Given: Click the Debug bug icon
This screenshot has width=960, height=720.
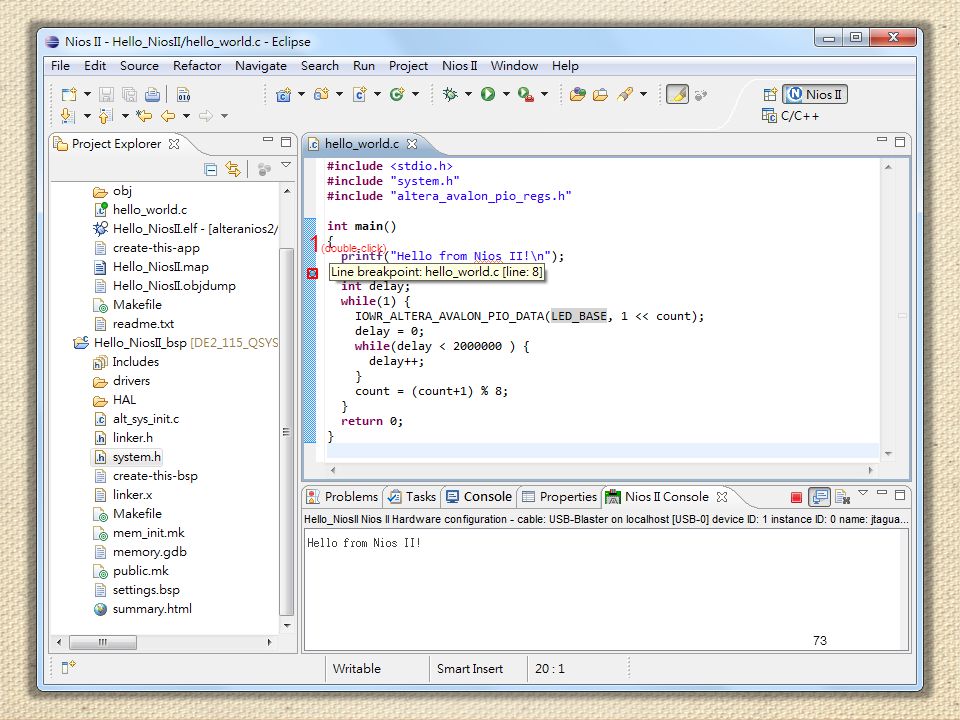Looking at the screenshot, I should [x=450, y=94].
